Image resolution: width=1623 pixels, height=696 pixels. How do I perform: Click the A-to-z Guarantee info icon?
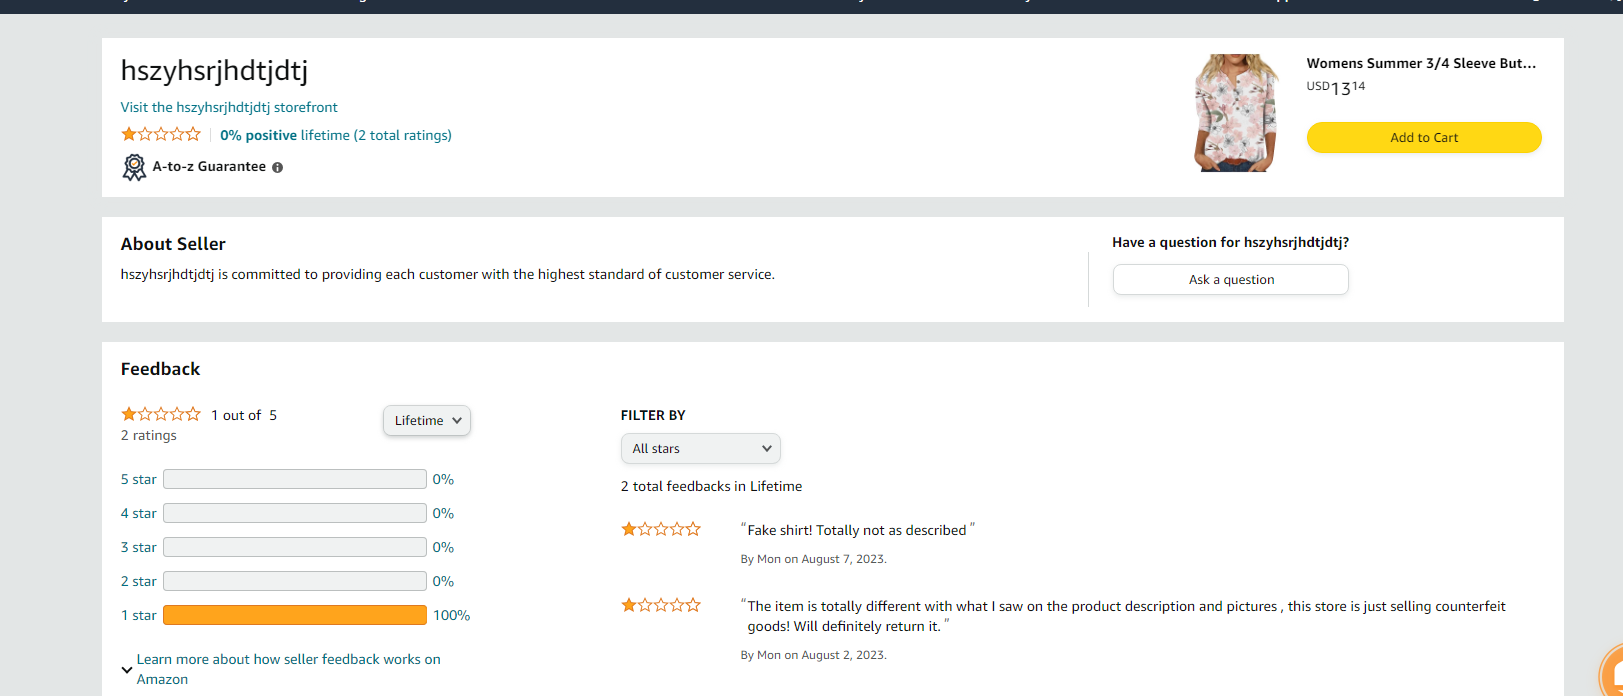[278, 168]
